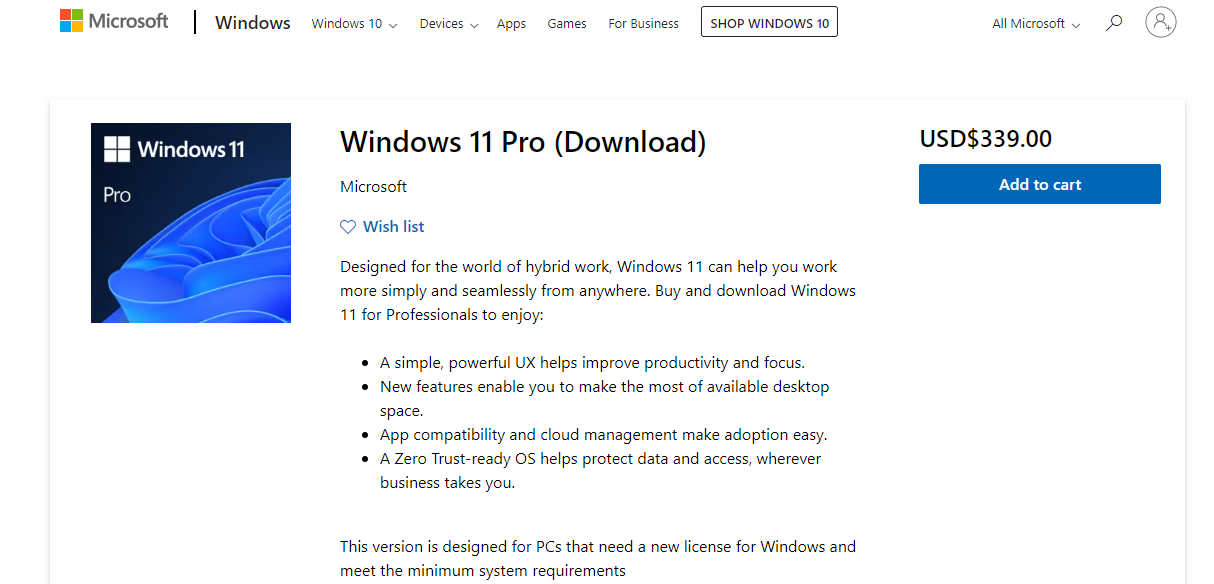This screenshot has height=584, width=1214.
Task: Click the Microsoft logo icon
Action: pos(71,21)
